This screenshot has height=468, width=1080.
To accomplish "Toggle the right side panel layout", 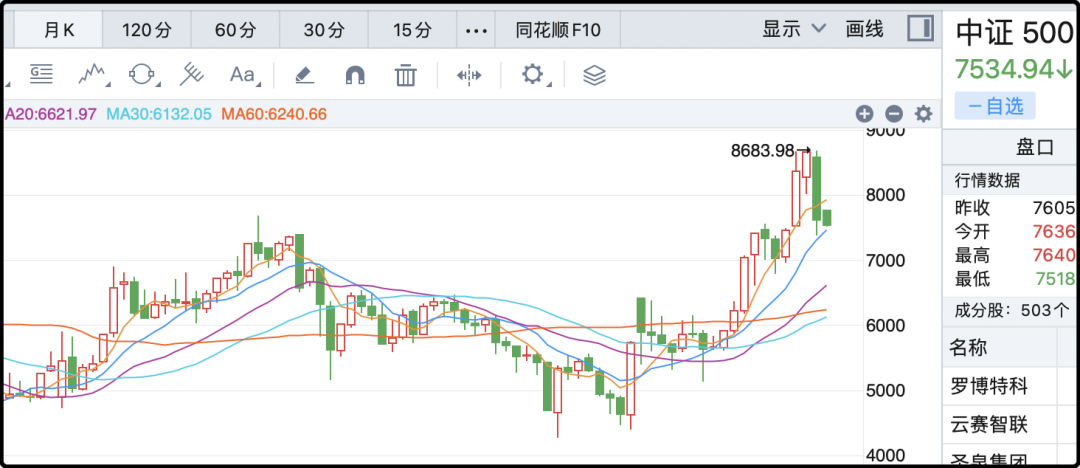I will [x=920, y=29].
